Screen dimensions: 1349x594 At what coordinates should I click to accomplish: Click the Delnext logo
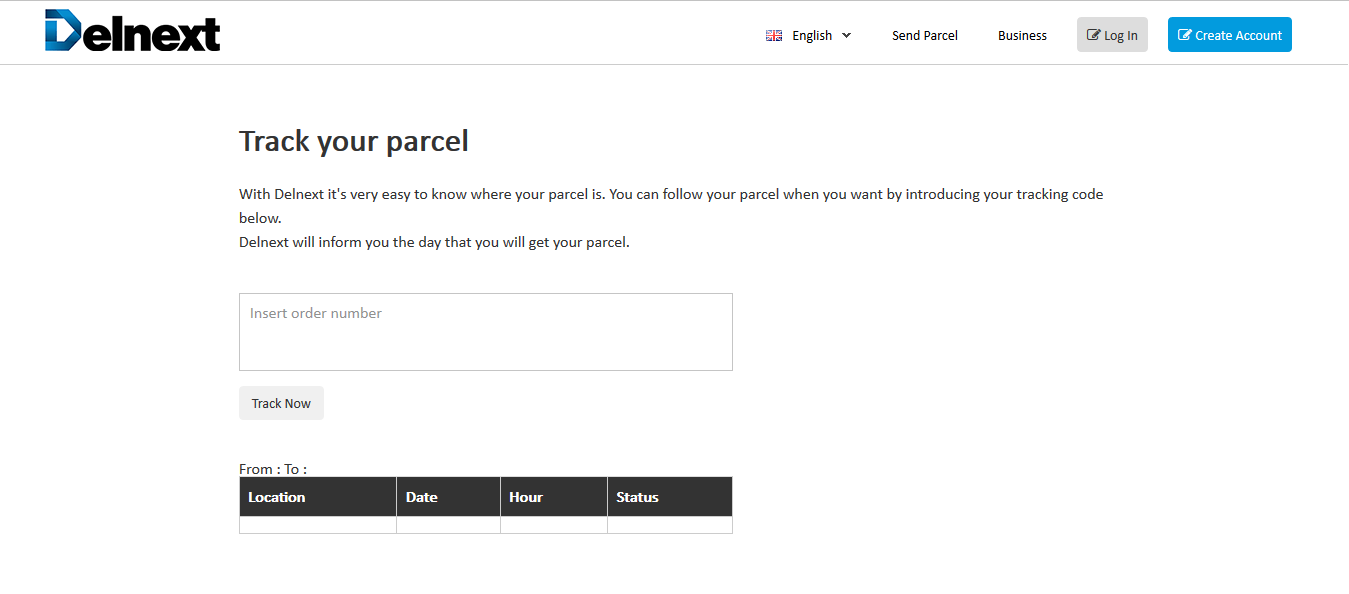click(x=132, y=31)
